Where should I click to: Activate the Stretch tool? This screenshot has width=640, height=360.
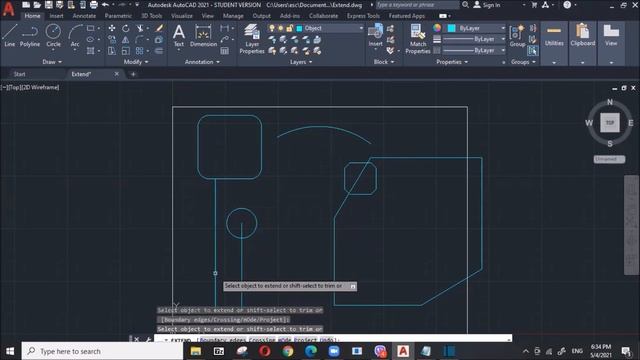click(111, 51)
